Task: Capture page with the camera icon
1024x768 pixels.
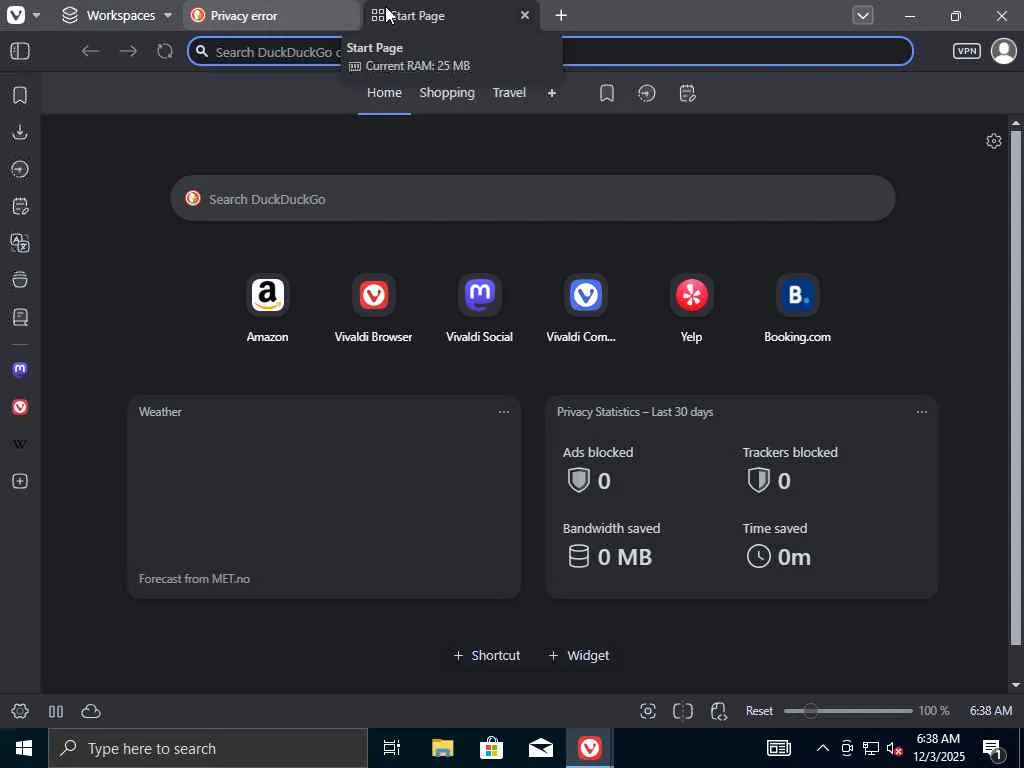Action: pos(648,711)
